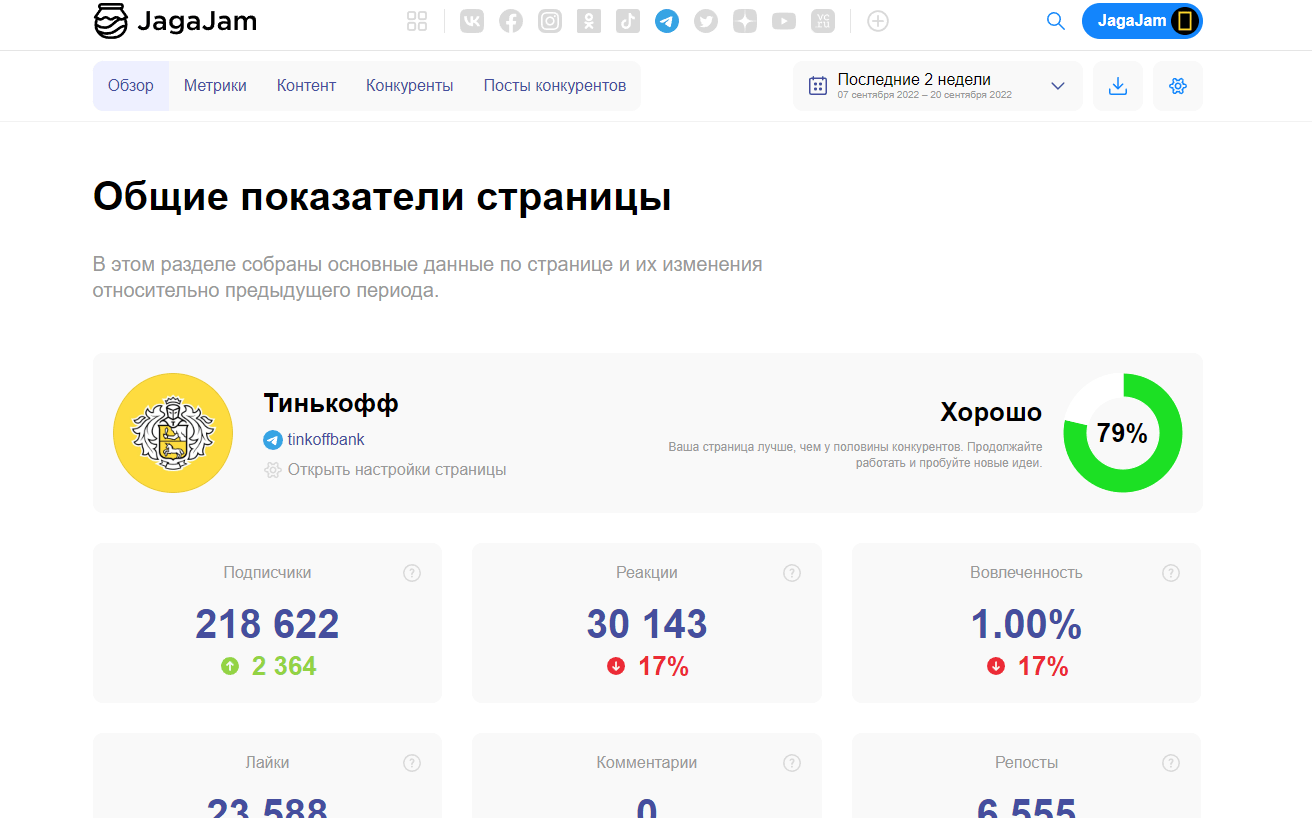Select the TikTok network icon
The height and width of the screenshot is (818, 1312).
tap(628, 21)
